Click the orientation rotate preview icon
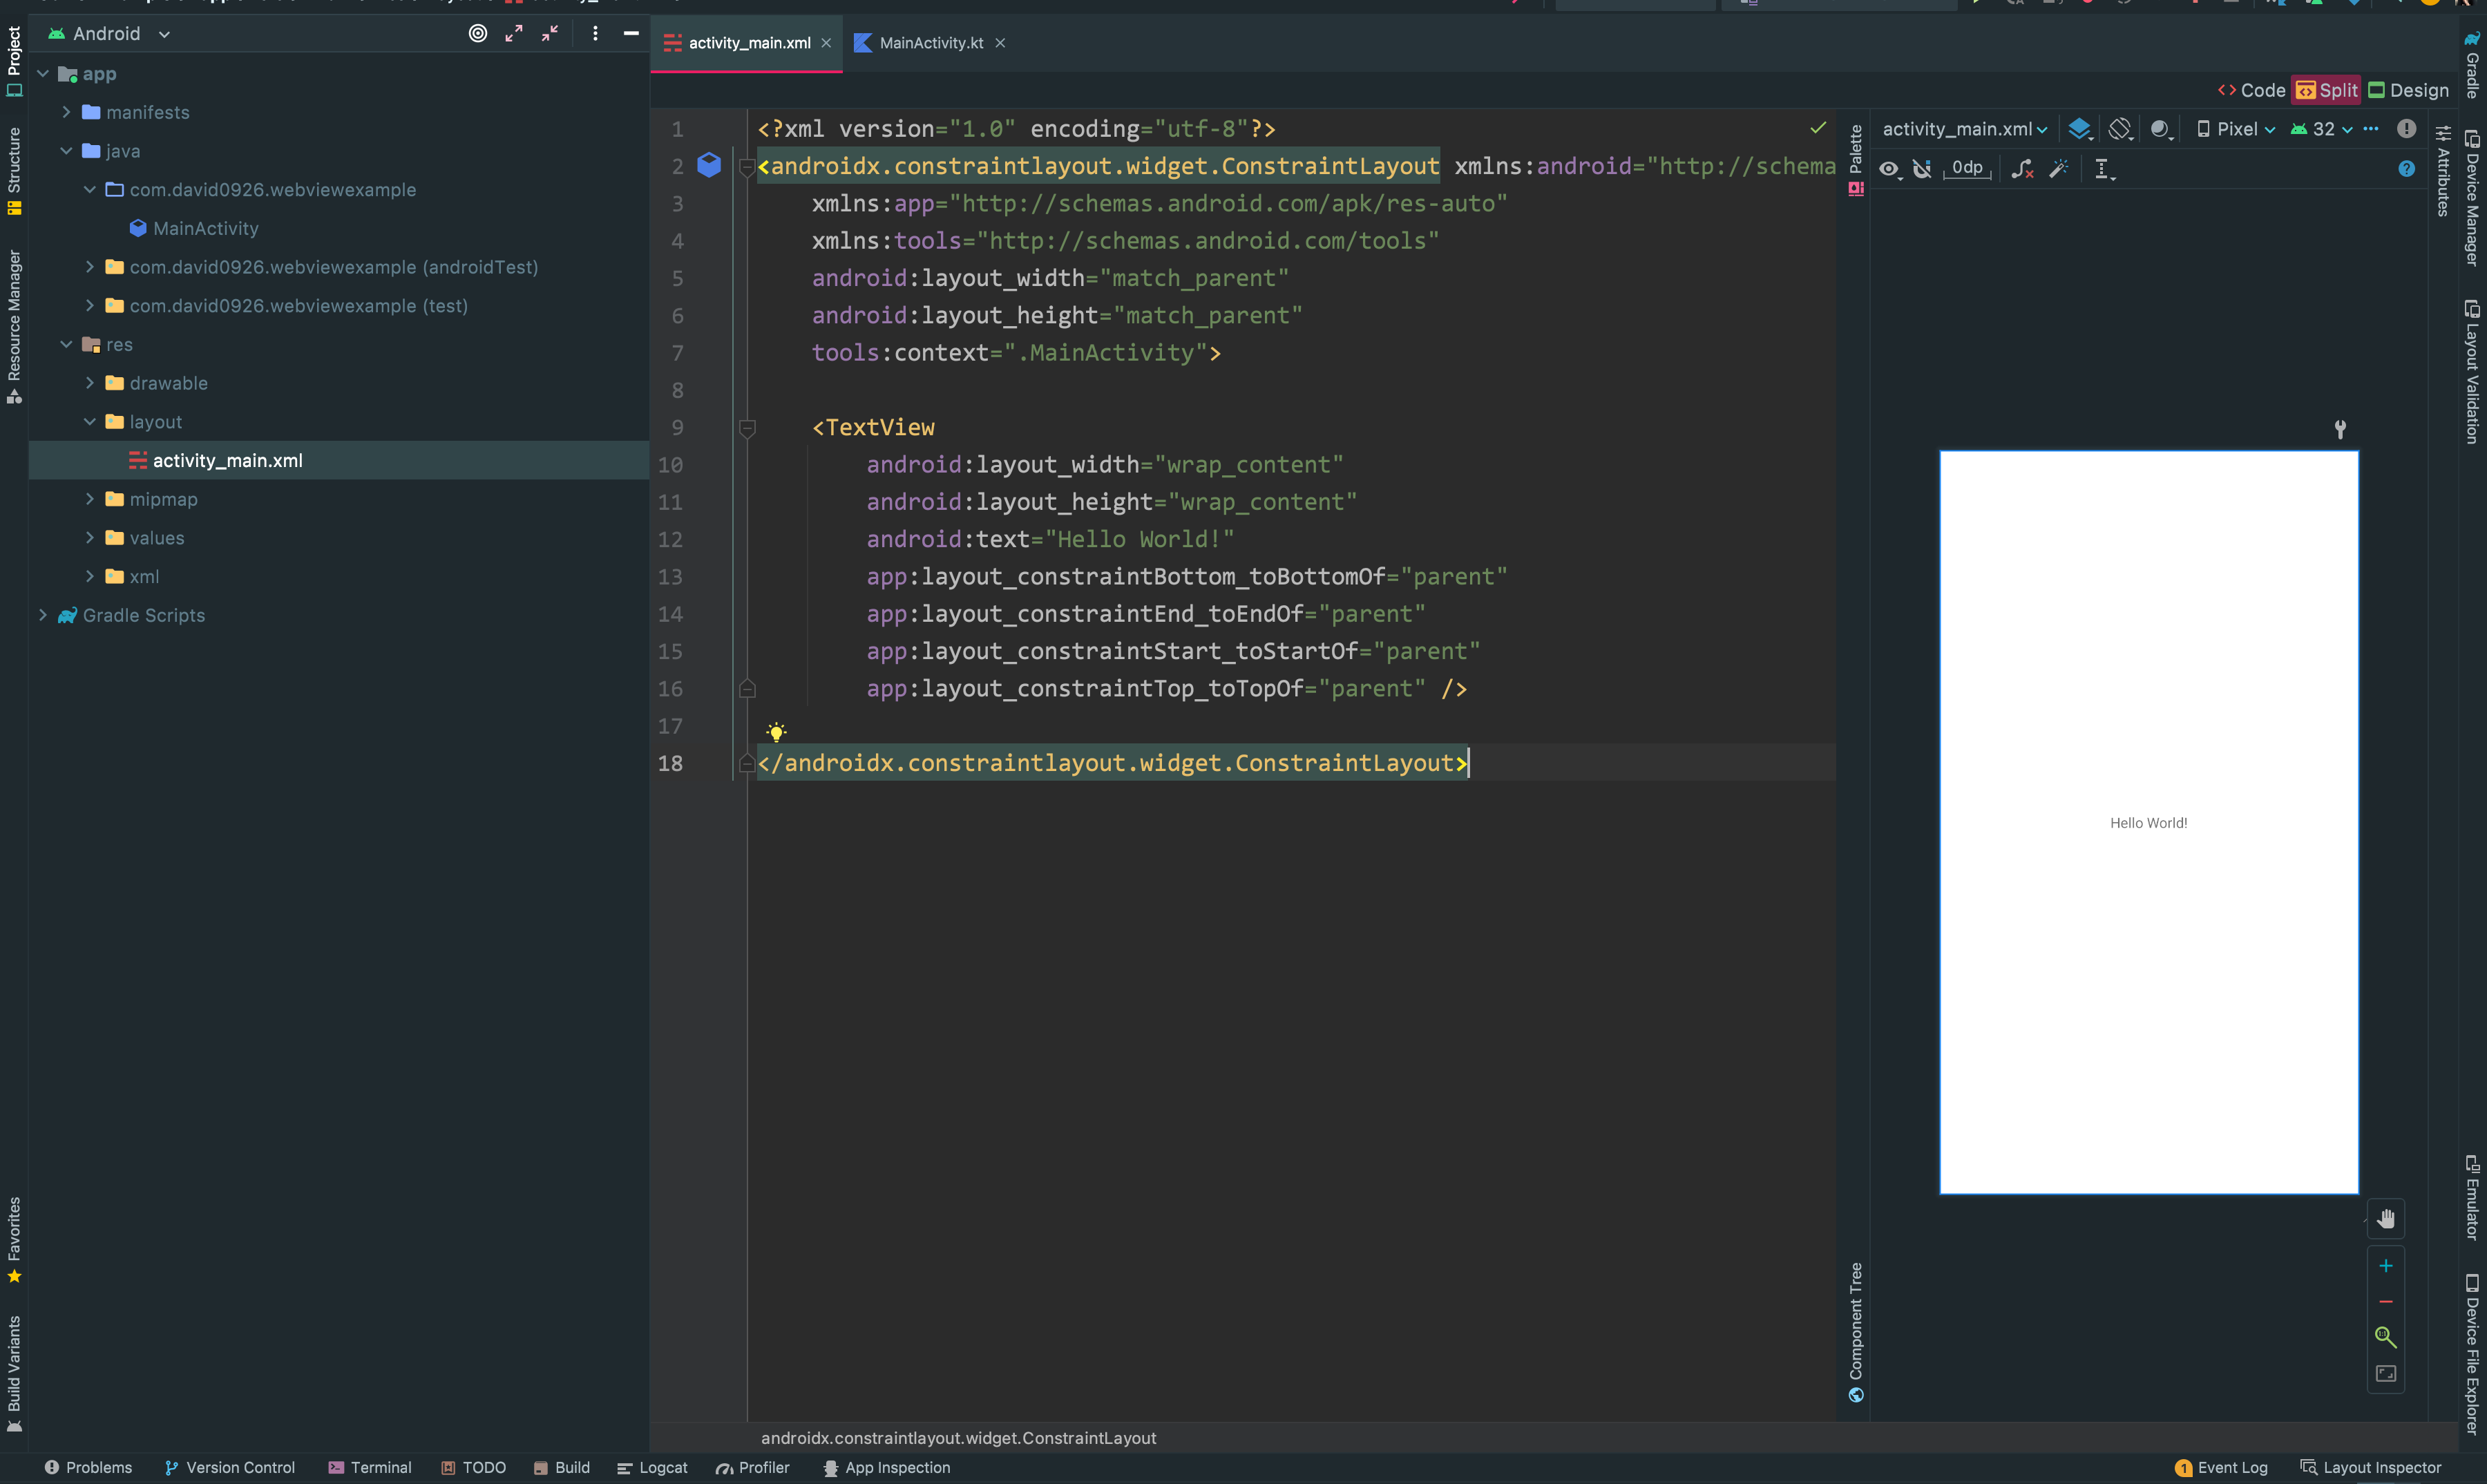Screen dimensions: 2487x1484 (x=2119, y=129)
